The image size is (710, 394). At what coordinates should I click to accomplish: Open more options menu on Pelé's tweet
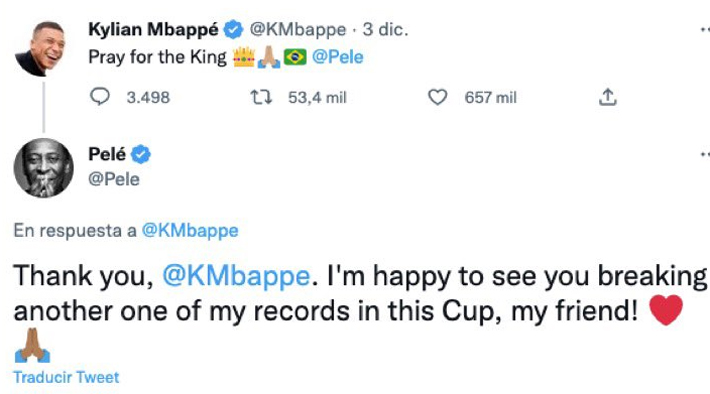pos(705,154)
